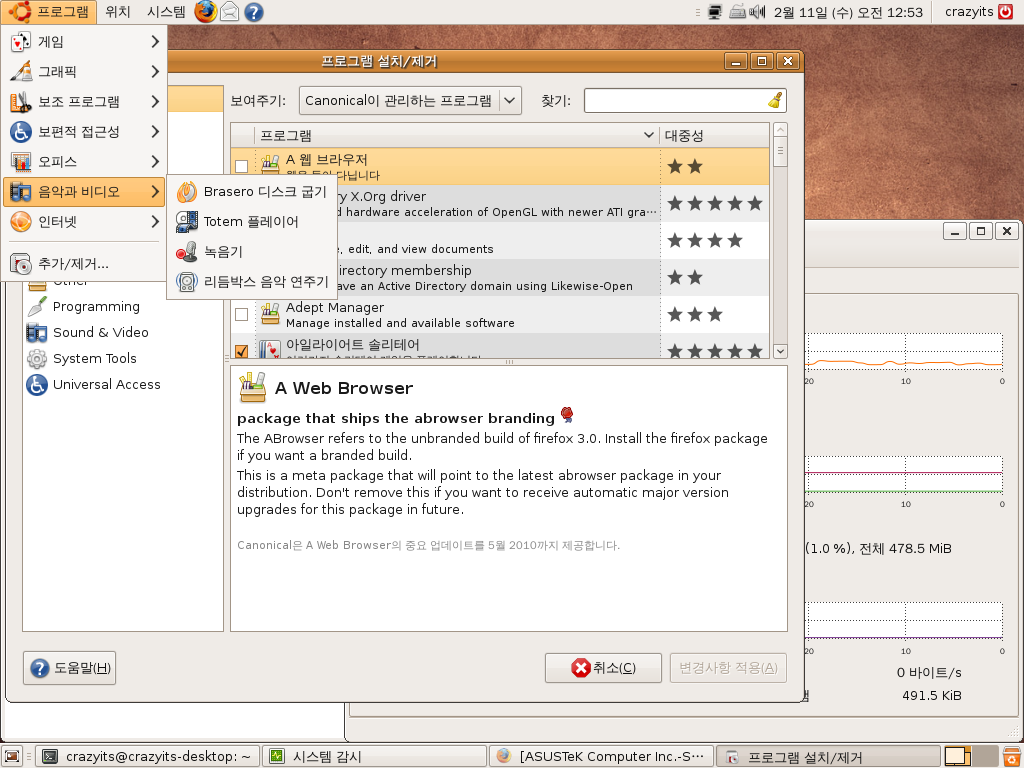Expand the 보편적 접근성 submenu
This screenshot has height=768, width=1024.
tap(84, 132)
